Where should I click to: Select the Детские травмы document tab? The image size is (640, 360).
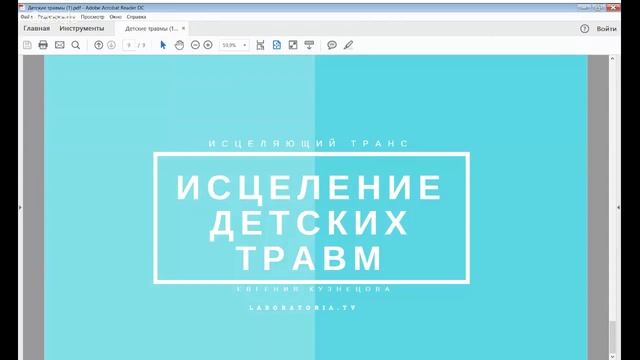pos(151,29)
